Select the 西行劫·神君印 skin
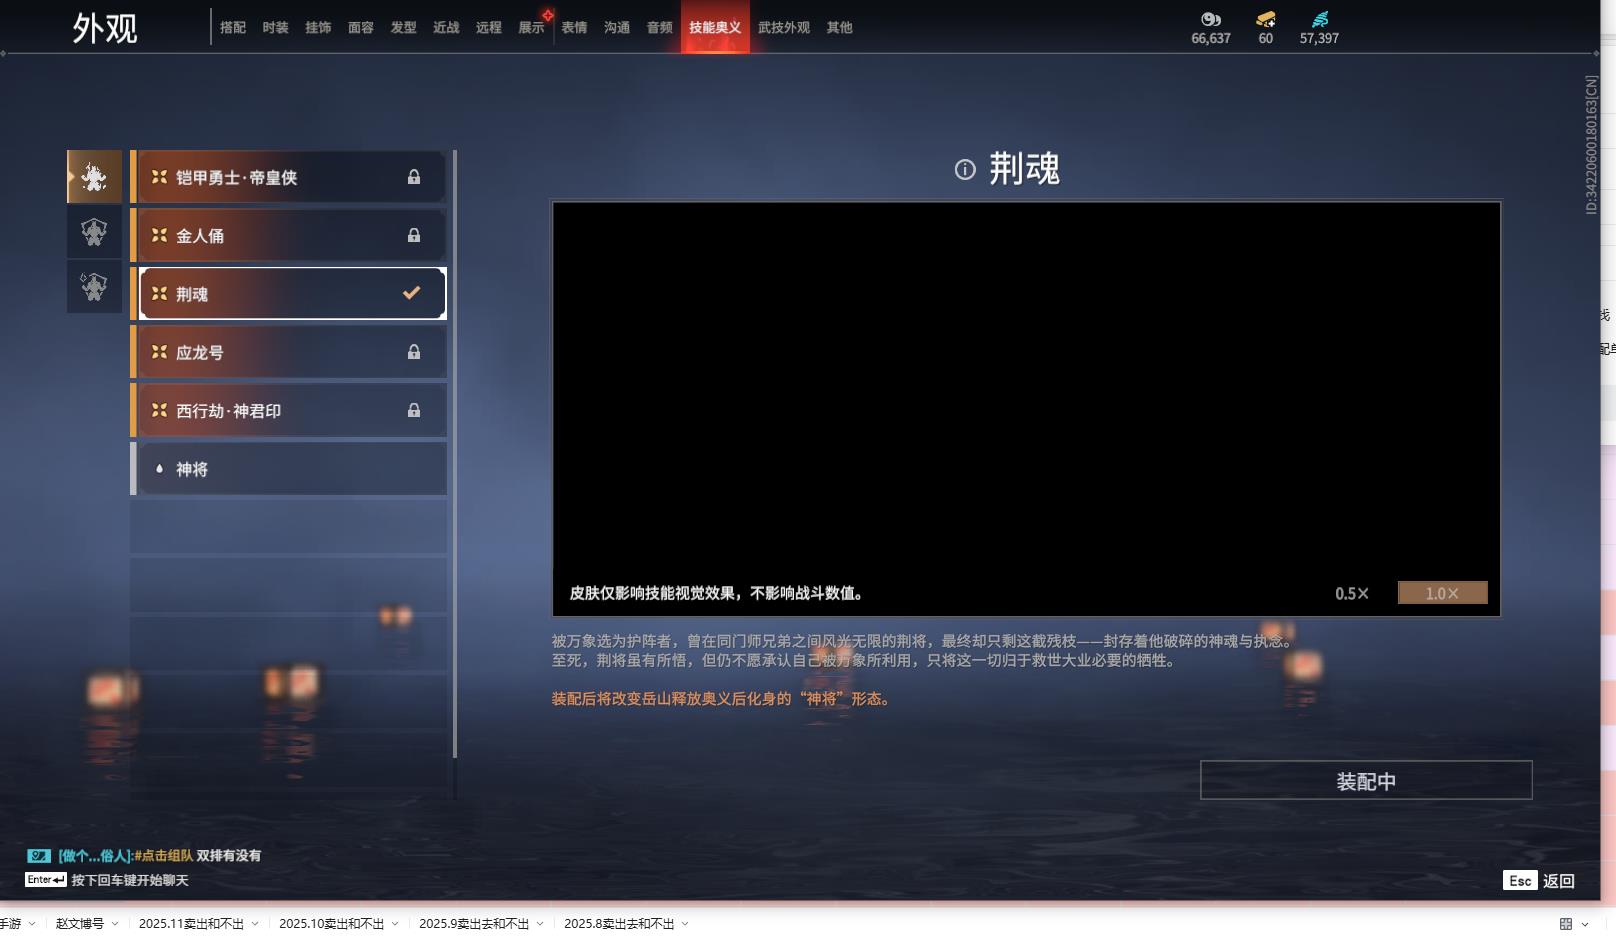 pyautogui.click(x=289, y=410)
